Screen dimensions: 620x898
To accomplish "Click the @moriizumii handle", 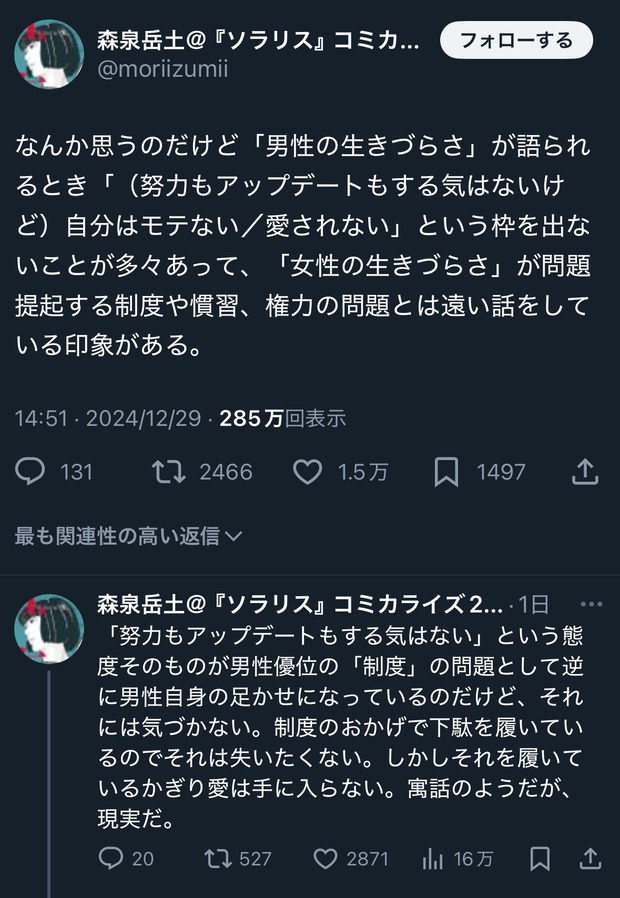I will pyautogui.click(x=162, y=70).
